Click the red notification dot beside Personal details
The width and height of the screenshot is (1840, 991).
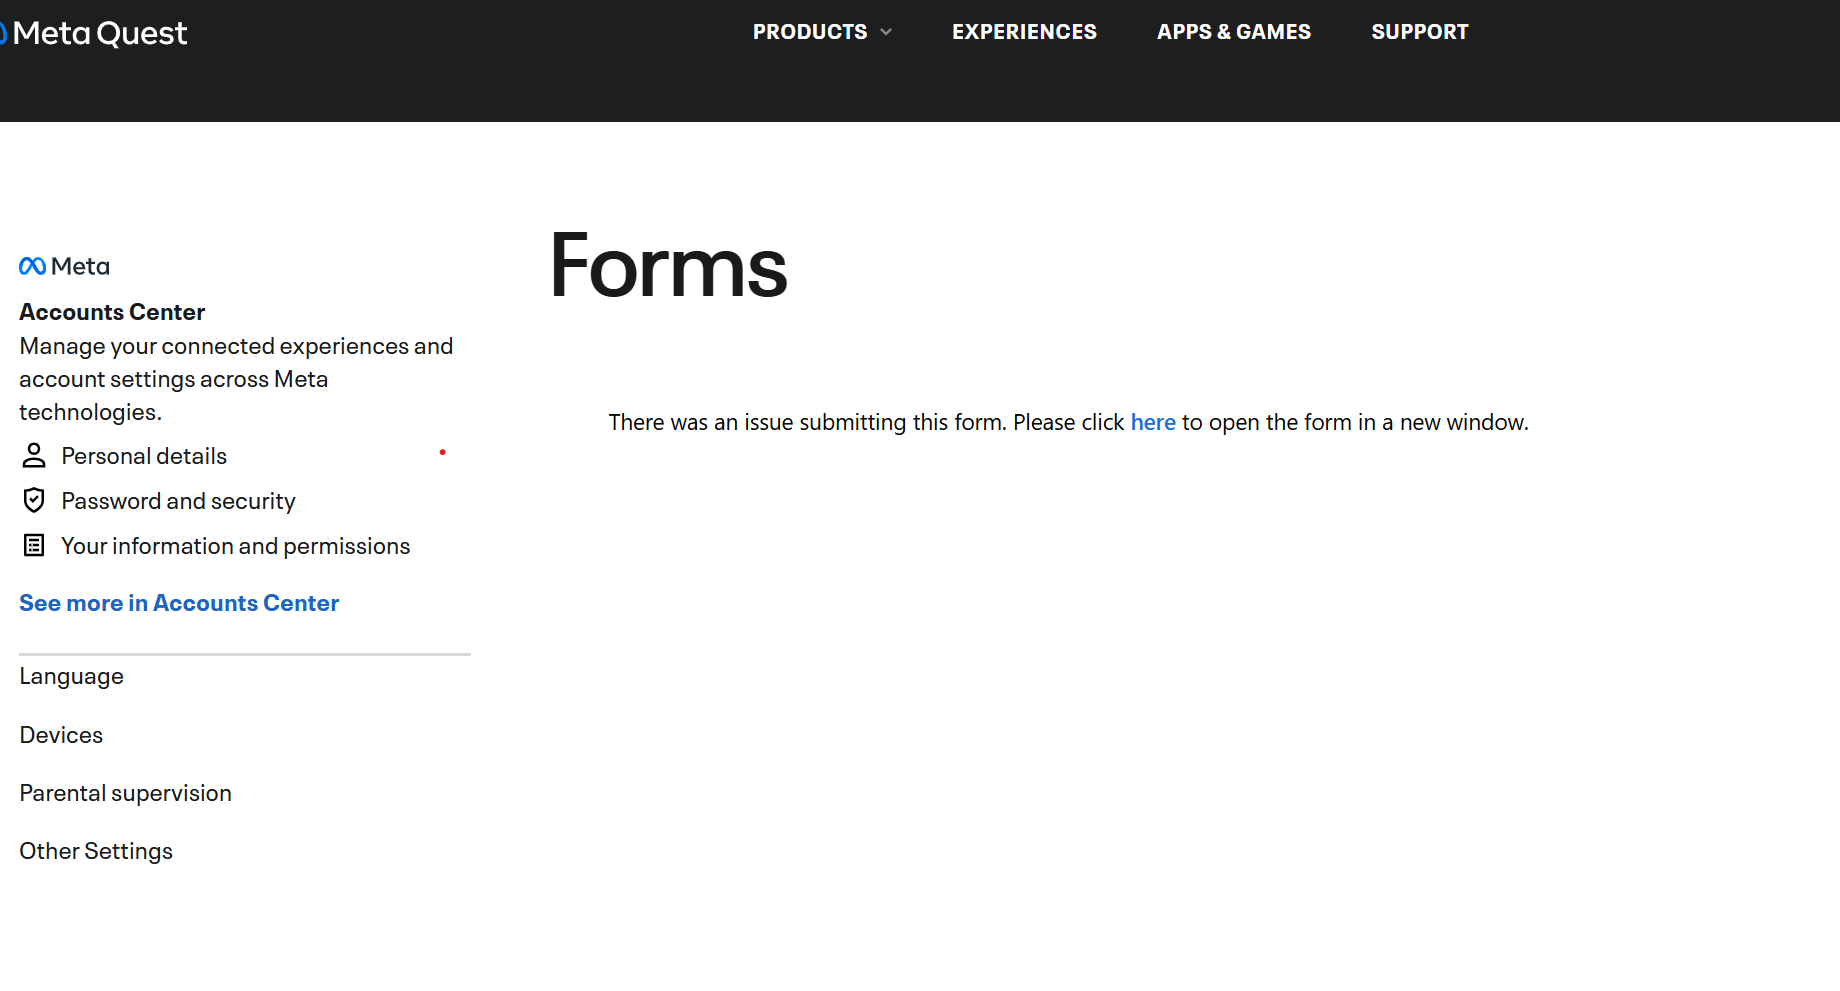click(x=442, y=453)
